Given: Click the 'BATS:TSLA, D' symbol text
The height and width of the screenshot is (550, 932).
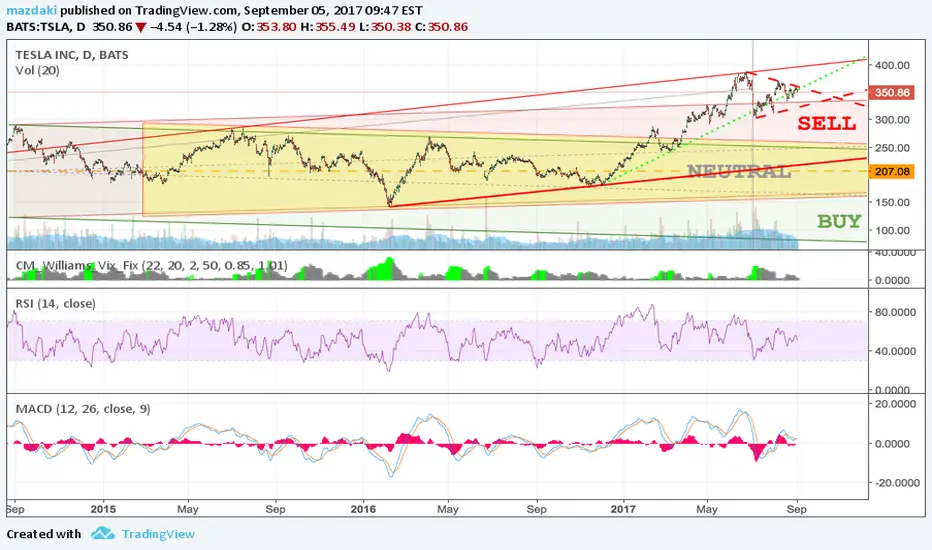Looking at the screenshot, I should tap(45, 27).
